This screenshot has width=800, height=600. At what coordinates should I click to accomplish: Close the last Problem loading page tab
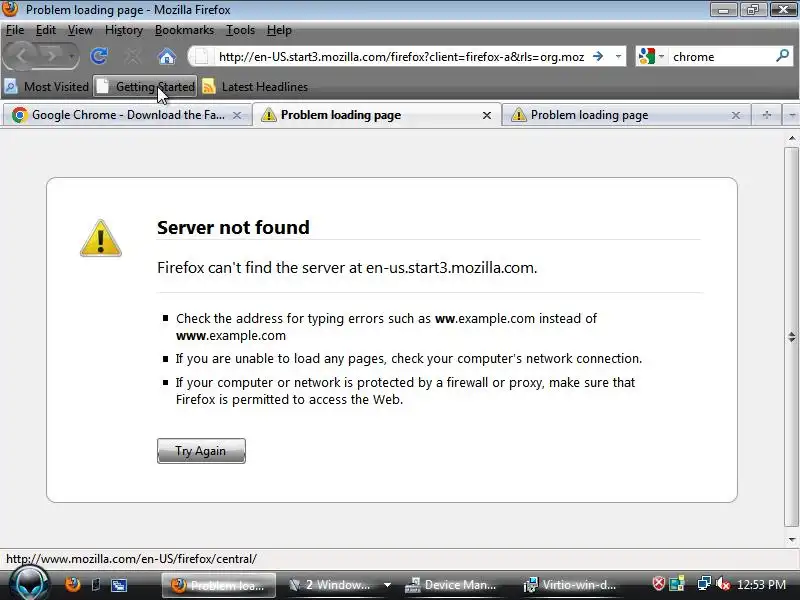point(736,115)
